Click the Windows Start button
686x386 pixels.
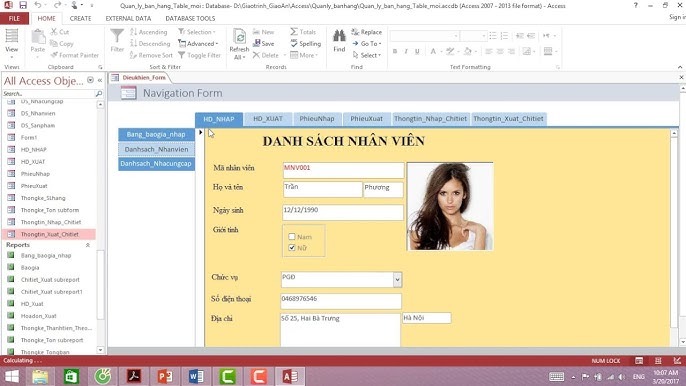11,376
